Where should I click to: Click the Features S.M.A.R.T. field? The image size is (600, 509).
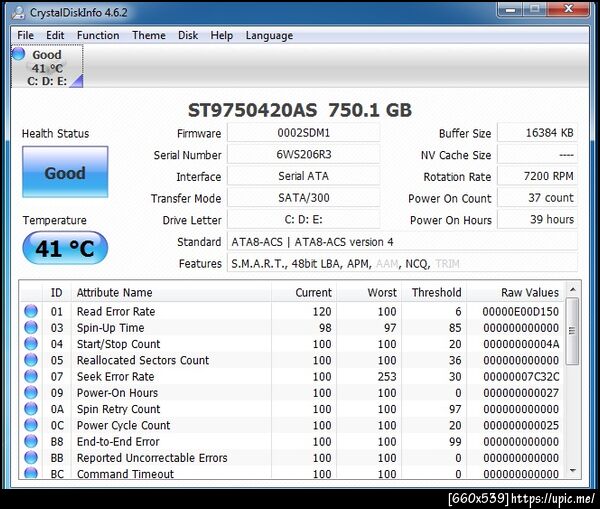point(402,264)
